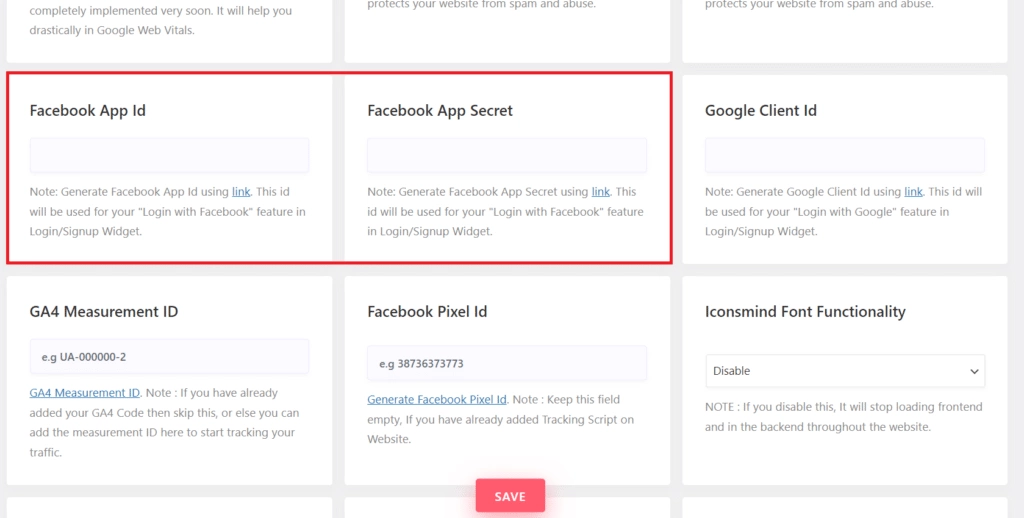This screenshot has height=518, width=1024.
Task: Click the GA4 Measurement ID input box
Action: [169, 357]
